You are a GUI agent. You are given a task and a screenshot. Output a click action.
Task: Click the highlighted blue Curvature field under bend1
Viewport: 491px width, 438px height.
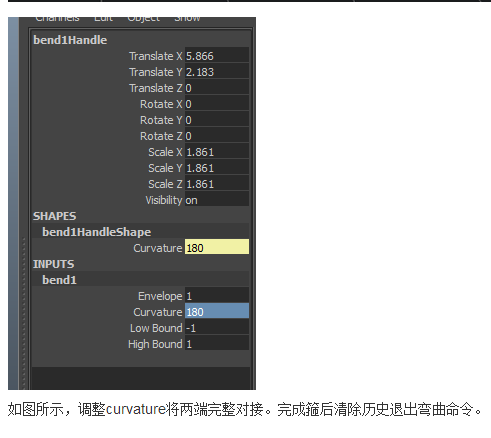click(x=217, y=312)
